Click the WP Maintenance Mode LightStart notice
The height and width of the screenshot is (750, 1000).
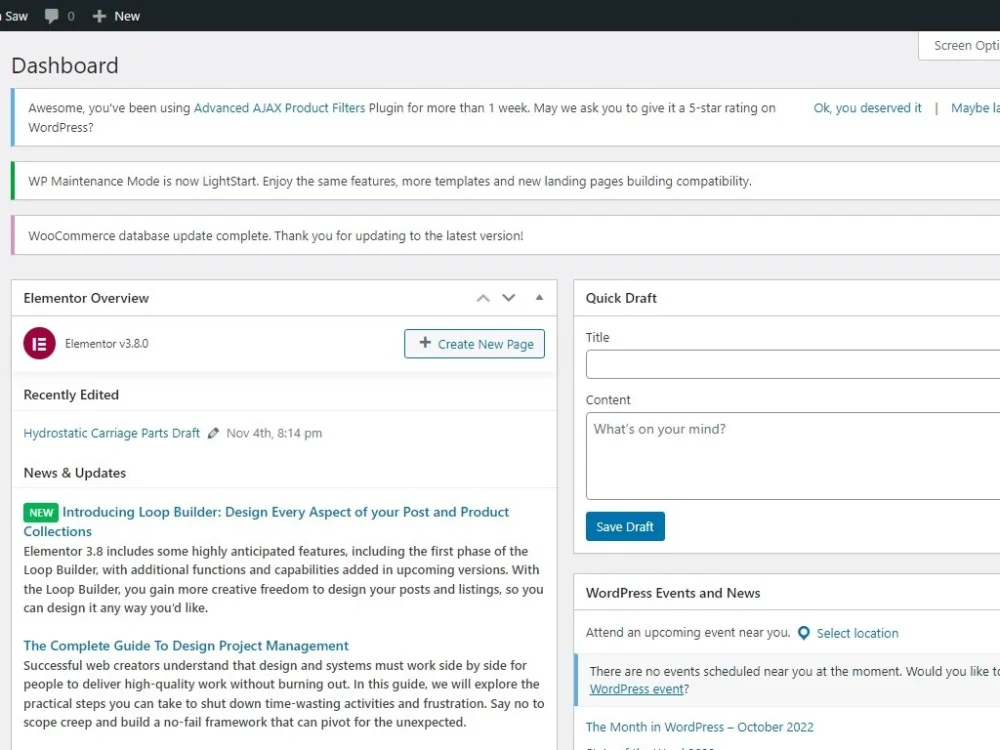point(390,181)
